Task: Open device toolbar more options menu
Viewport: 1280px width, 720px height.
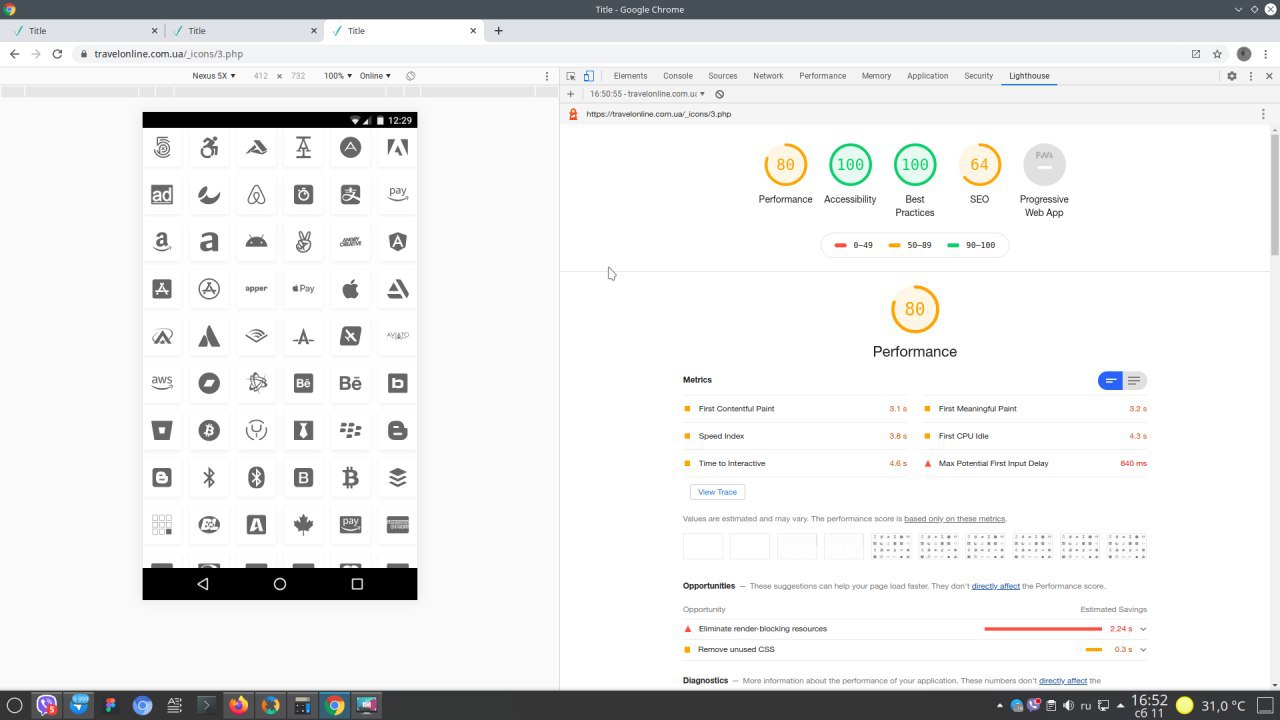Action: (x=546, y=76)
